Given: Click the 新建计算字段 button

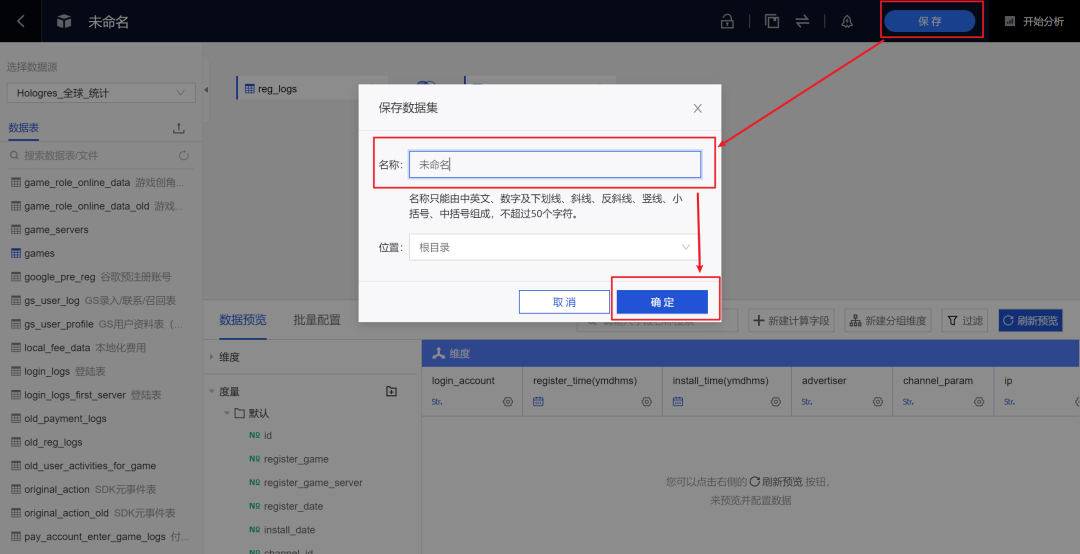Looking at the screenshot, I should tap(791, 320).
